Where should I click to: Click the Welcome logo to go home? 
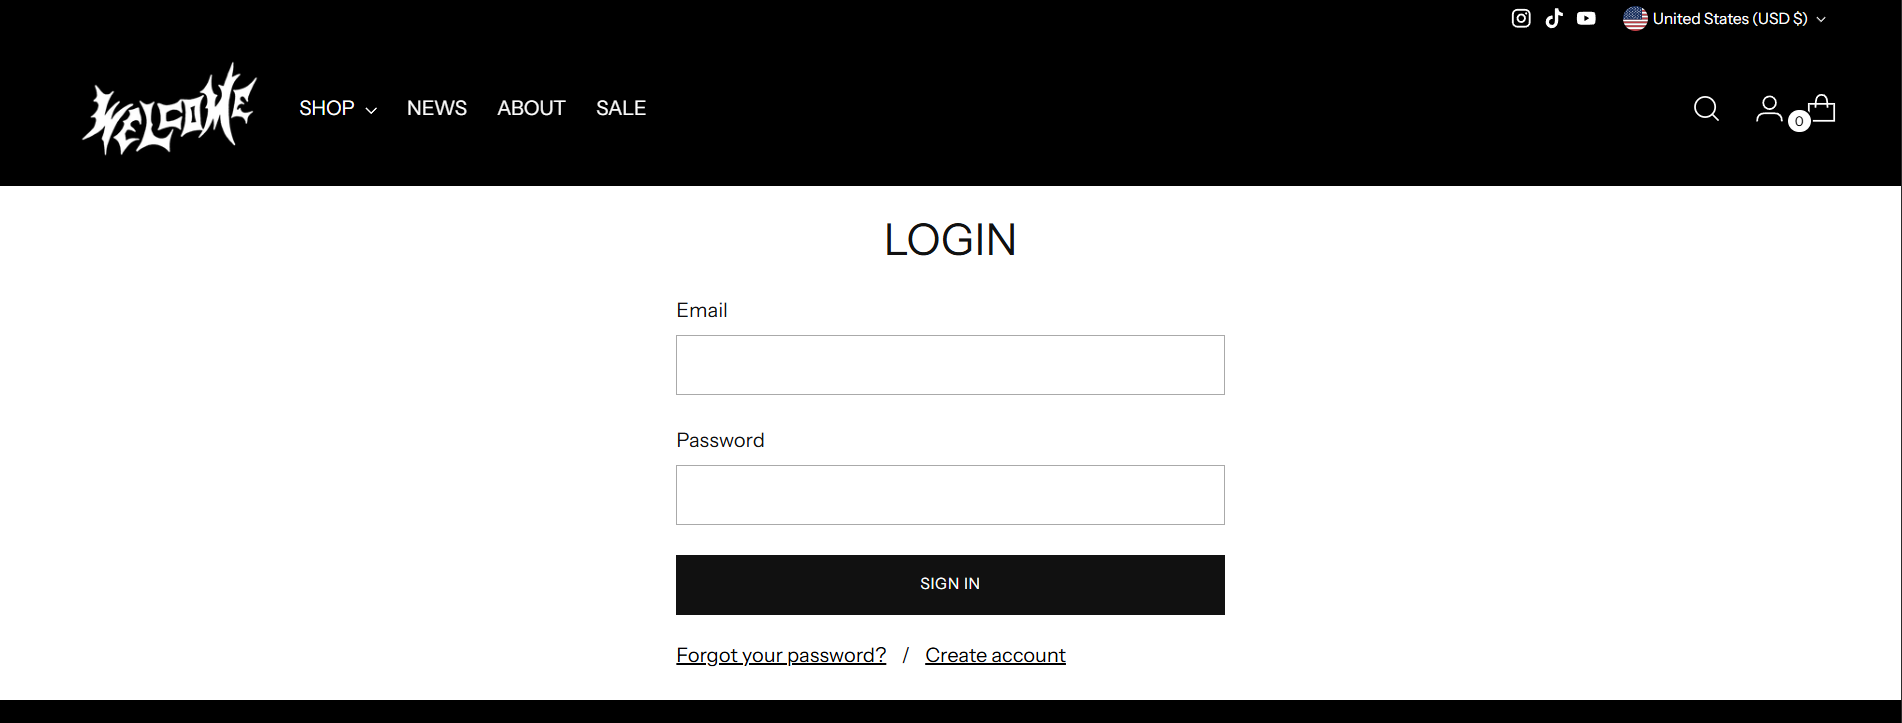[170, 109]
